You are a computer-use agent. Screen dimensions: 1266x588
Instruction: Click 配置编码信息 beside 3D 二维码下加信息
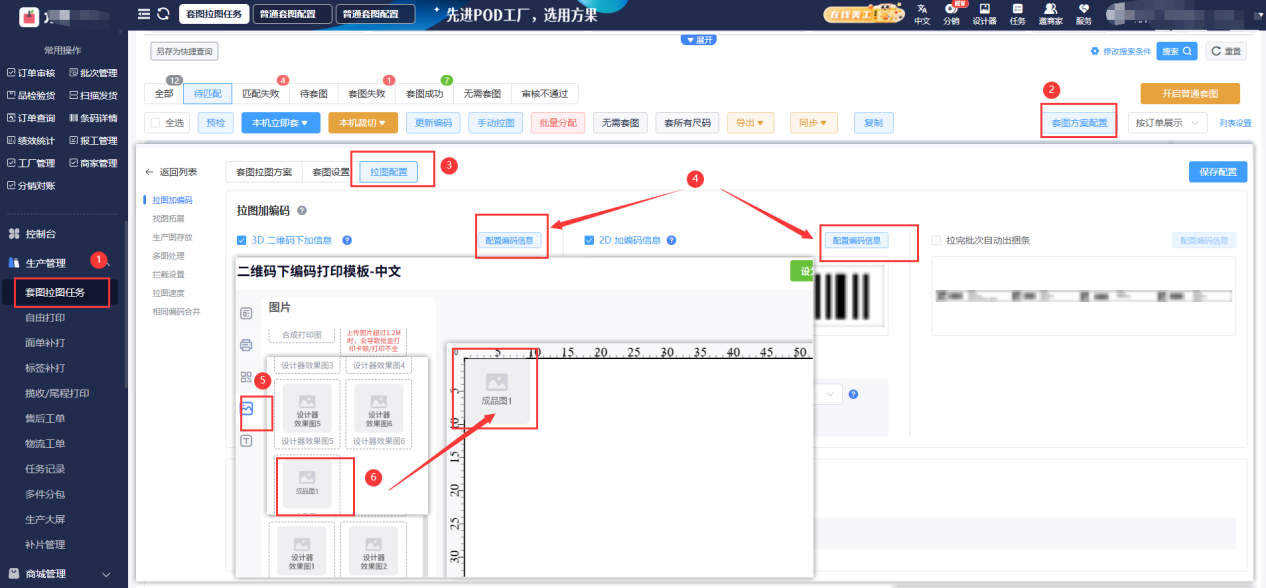[512, 240]
